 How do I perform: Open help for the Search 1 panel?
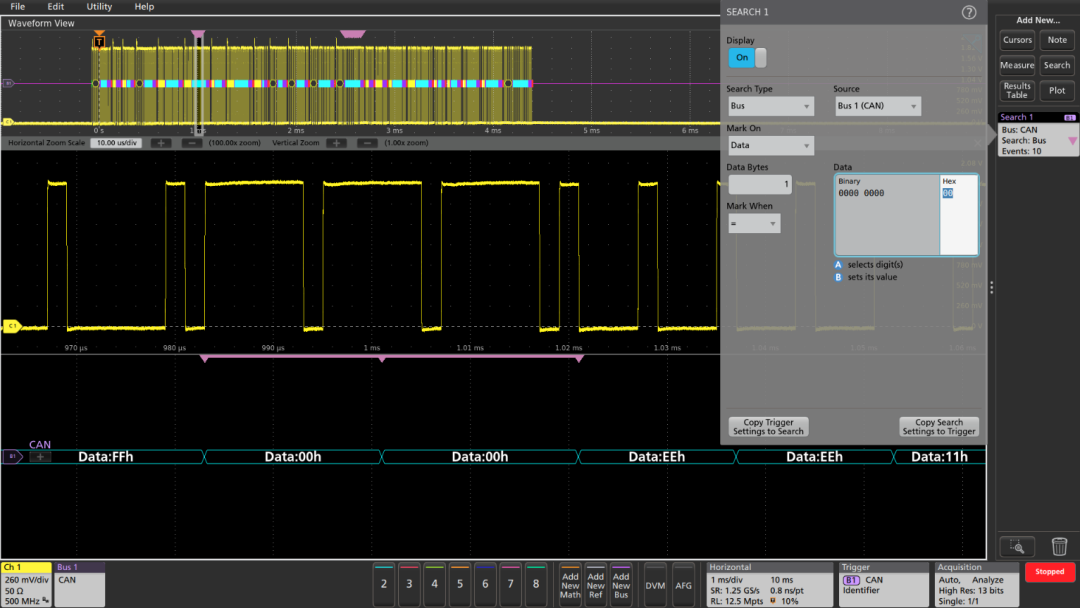pyautogui.click(x=968, y=13)
